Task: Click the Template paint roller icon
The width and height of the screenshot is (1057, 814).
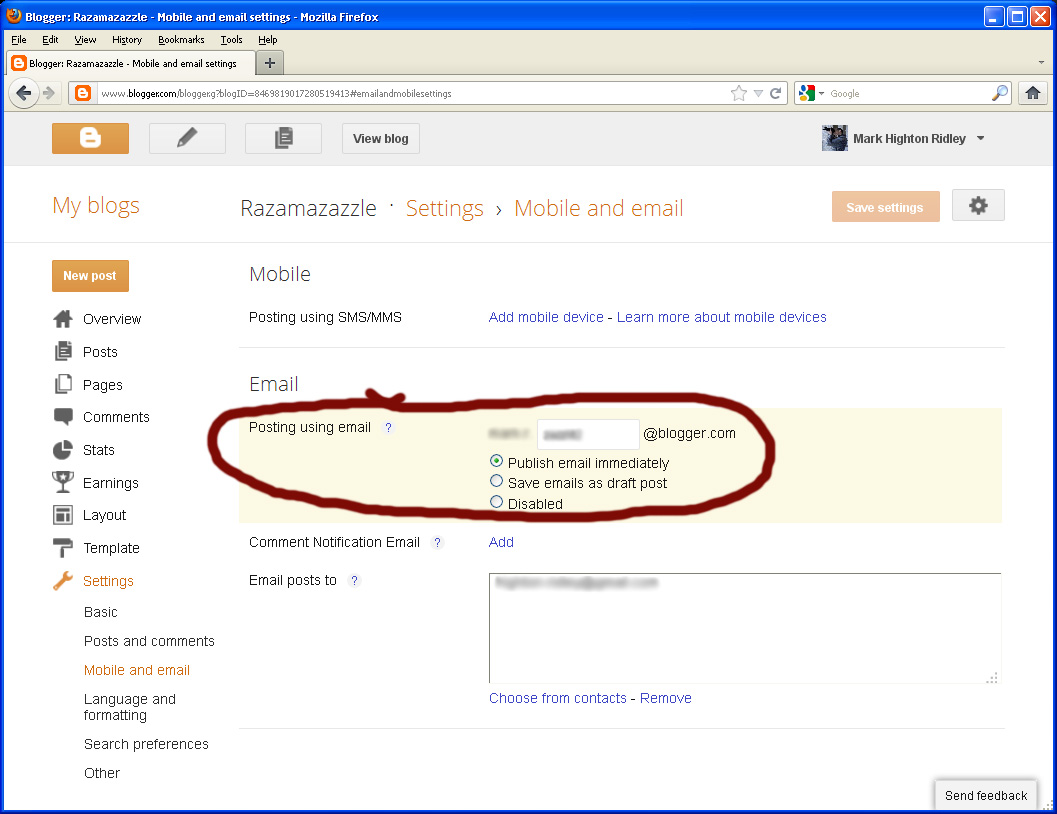Action: (63, 548)
